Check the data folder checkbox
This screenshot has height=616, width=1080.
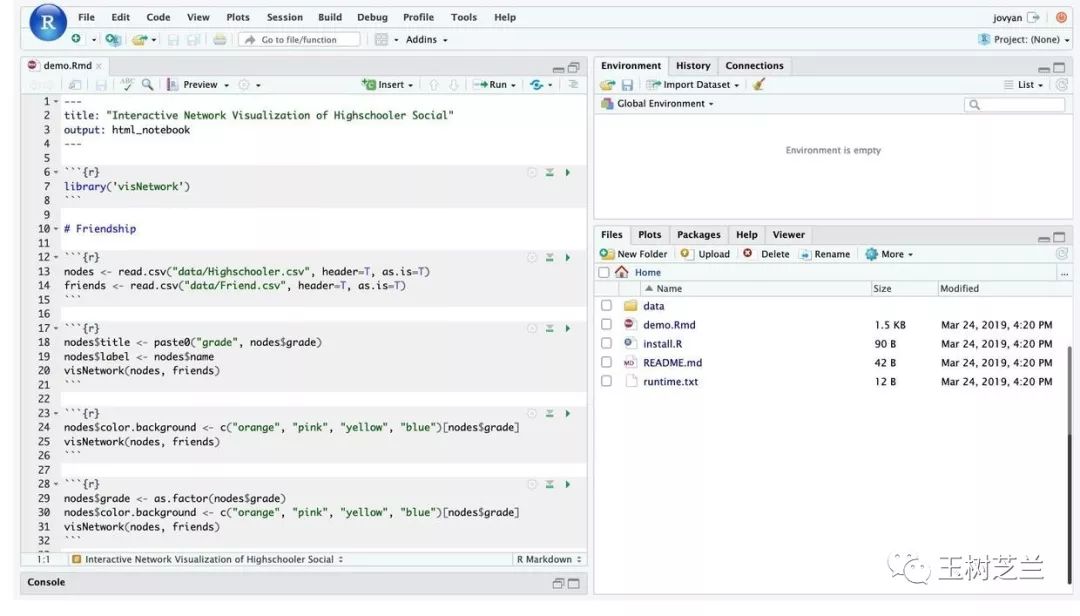pos(606,306)
